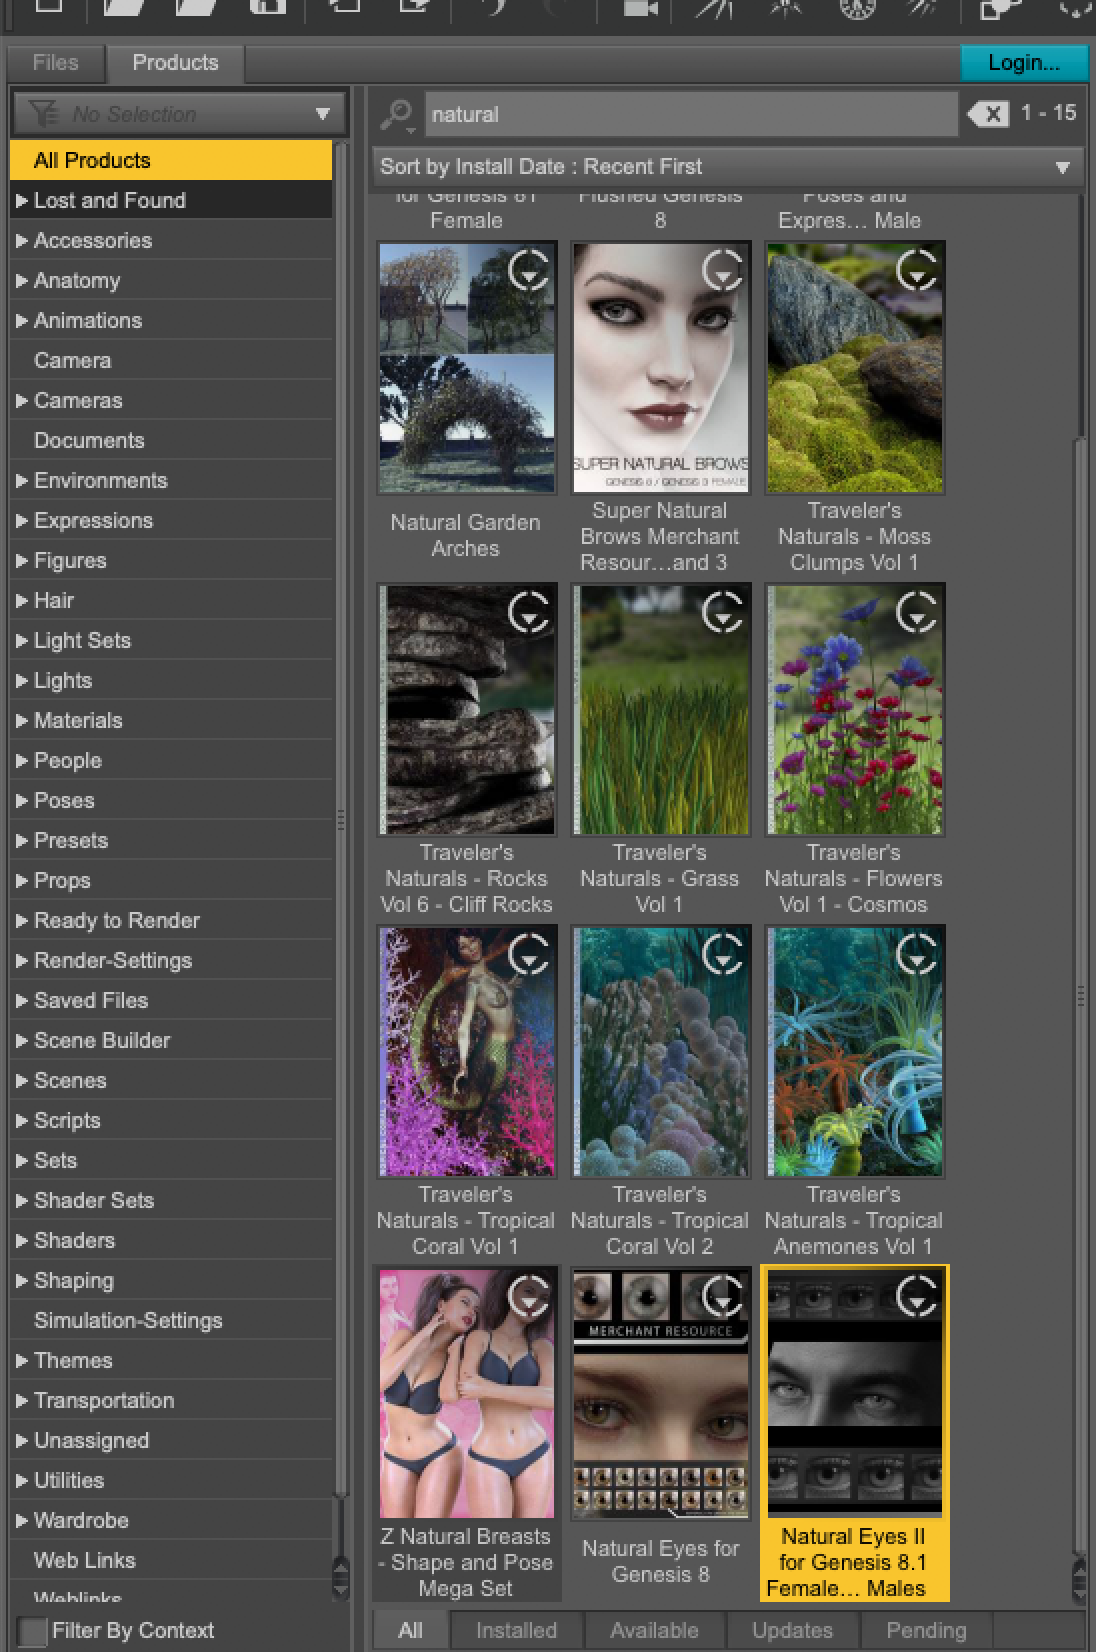
Task: Click into the search field containing 'natural'
Action: click(691, 114)
